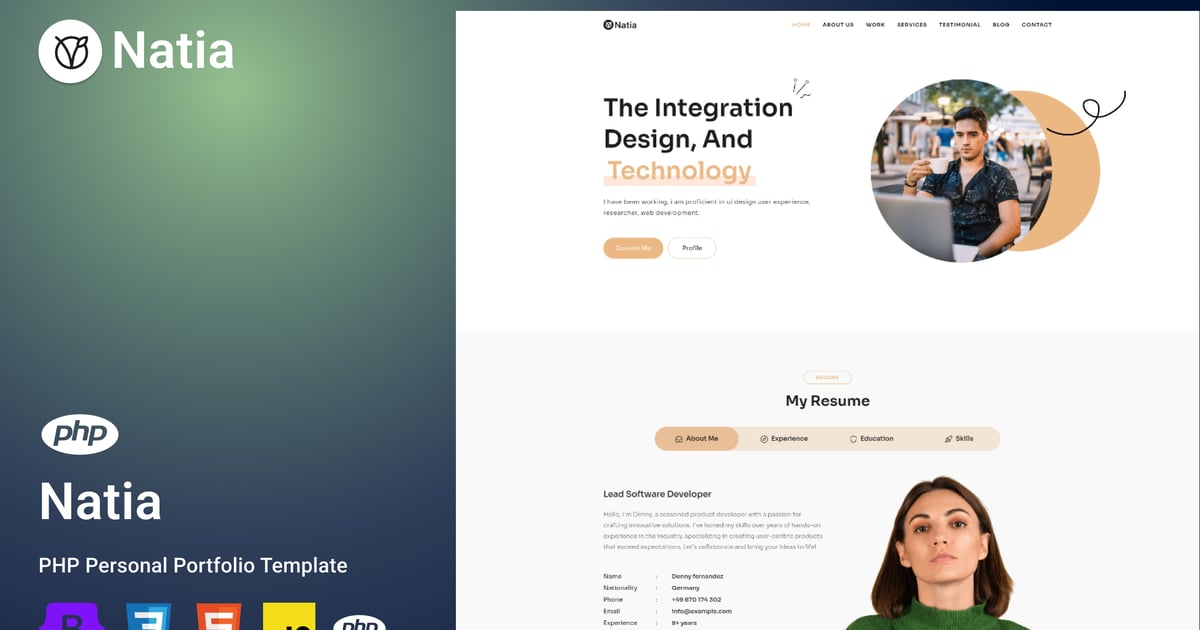Screen dimensions: 1200x630
Task: Click the CSS3 technology icon
Action: [x=148, y=616]
